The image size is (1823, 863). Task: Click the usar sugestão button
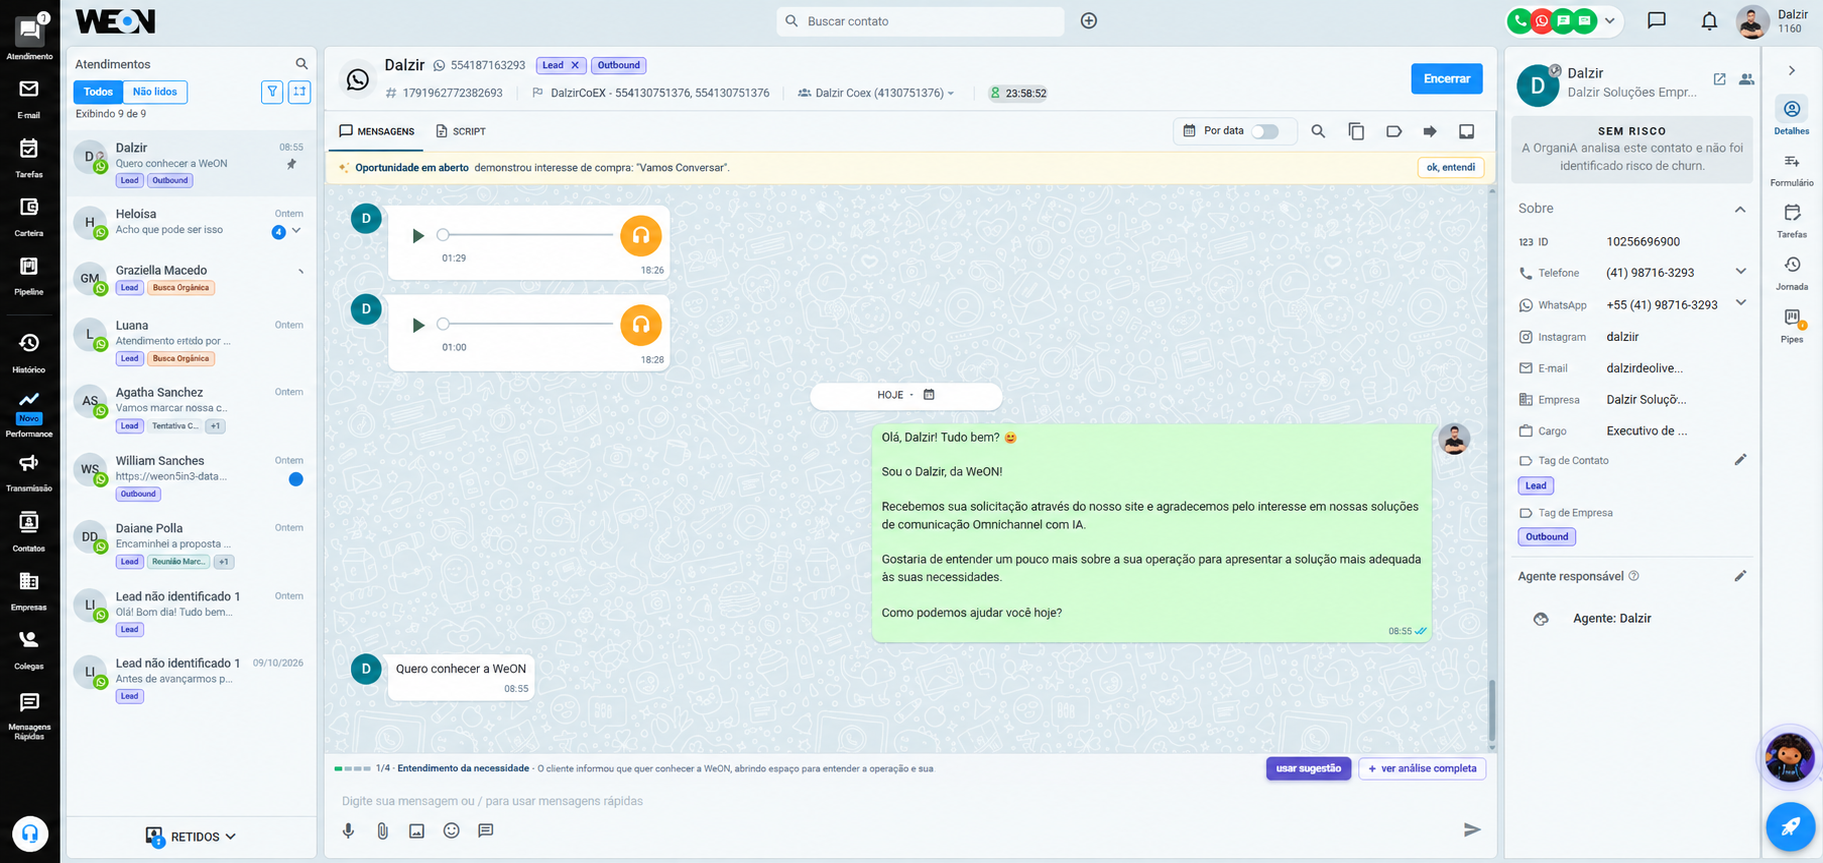1308,768
